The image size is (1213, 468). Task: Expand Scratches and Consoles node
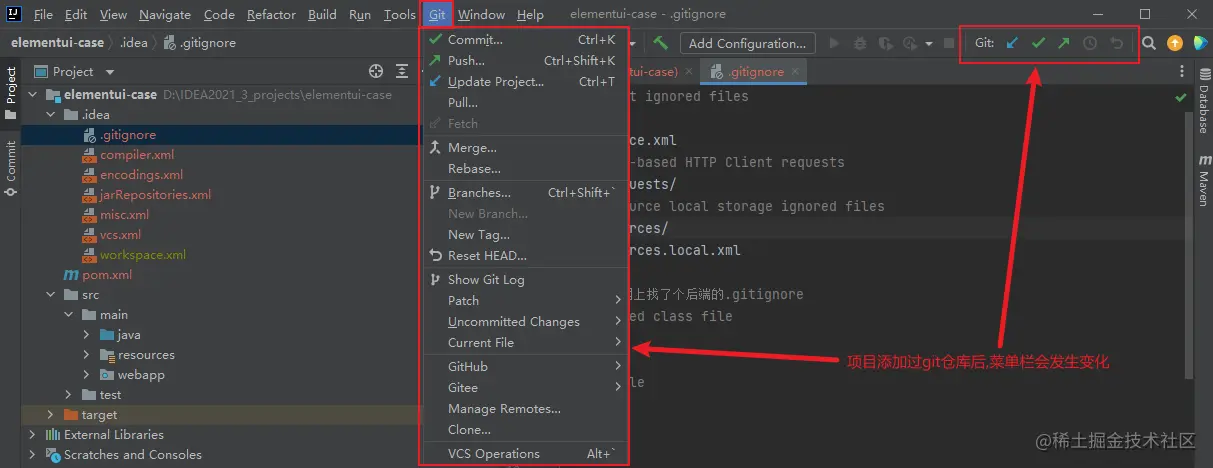click(x=34, y=454)
